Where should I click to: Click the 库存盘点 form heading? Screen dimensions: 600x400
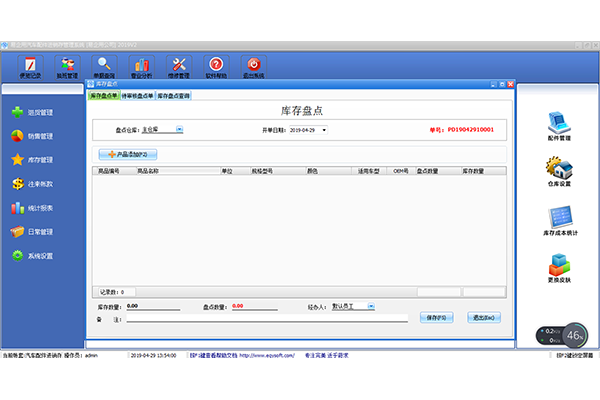pos(302,111)
